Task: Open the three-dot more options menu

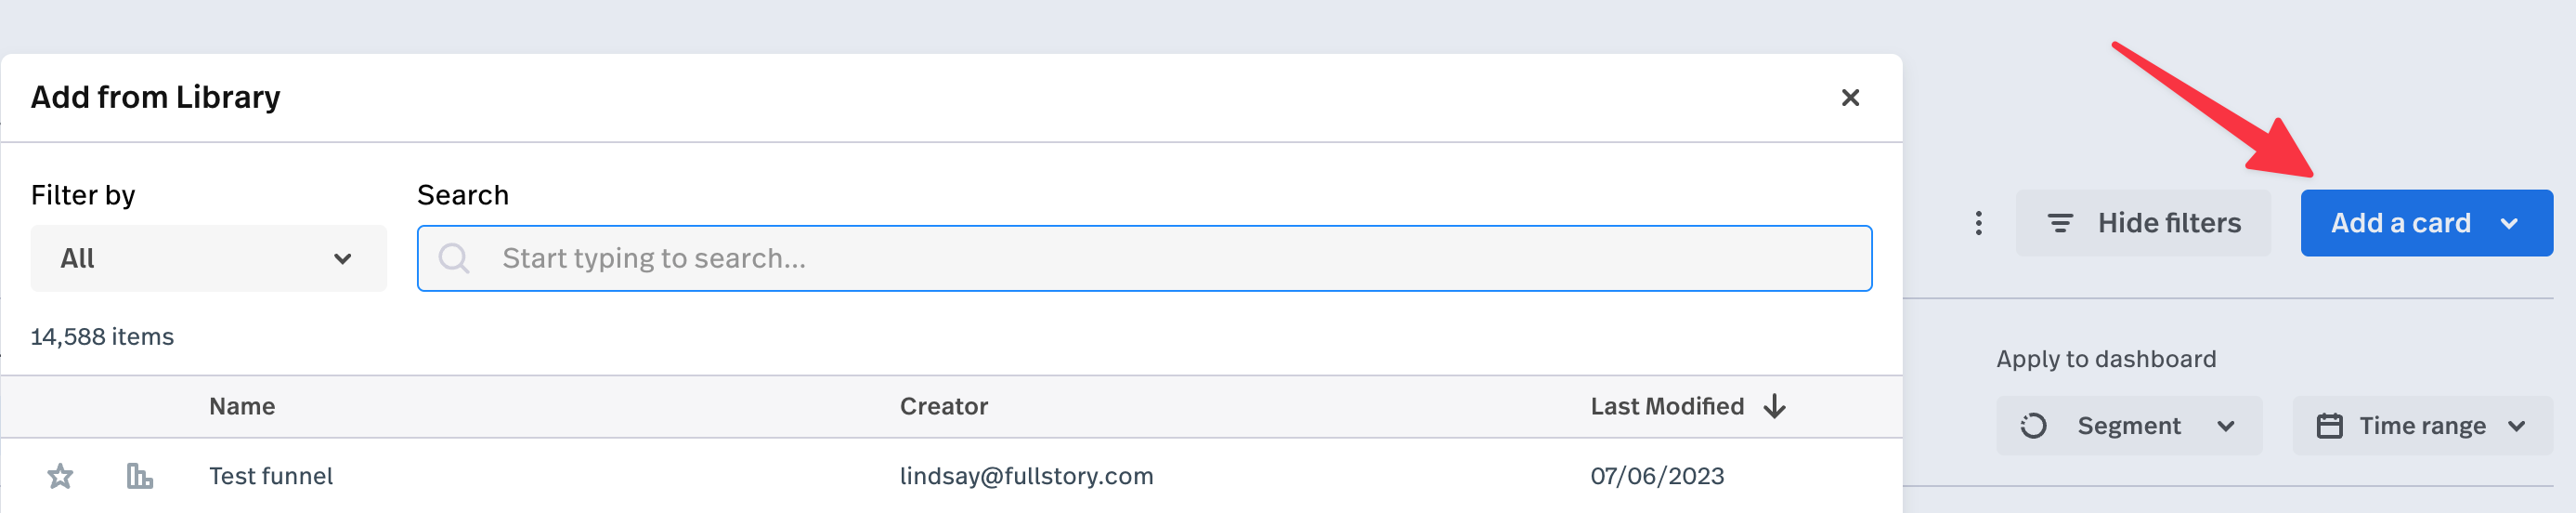Action: [x=1978, y=223]
